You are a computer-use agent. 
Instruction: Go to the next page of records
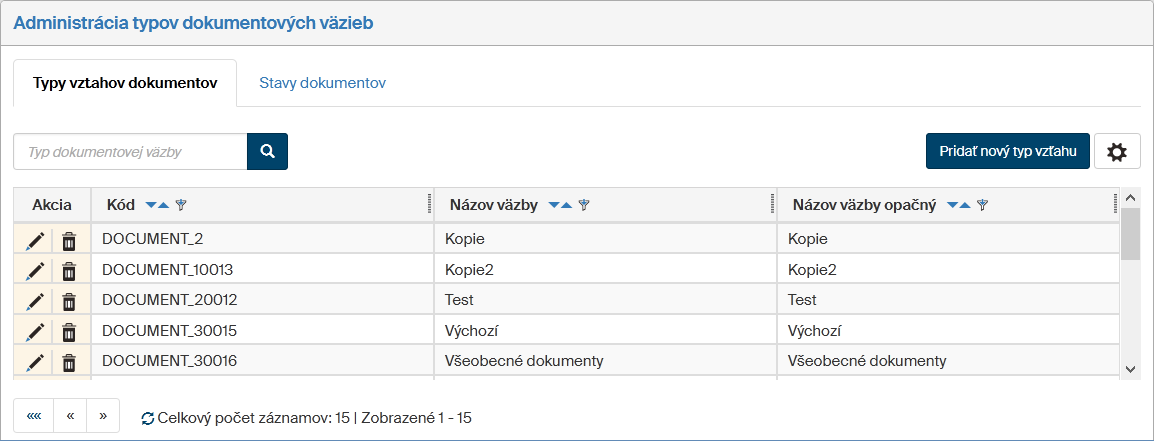click(x=103, y=415)
